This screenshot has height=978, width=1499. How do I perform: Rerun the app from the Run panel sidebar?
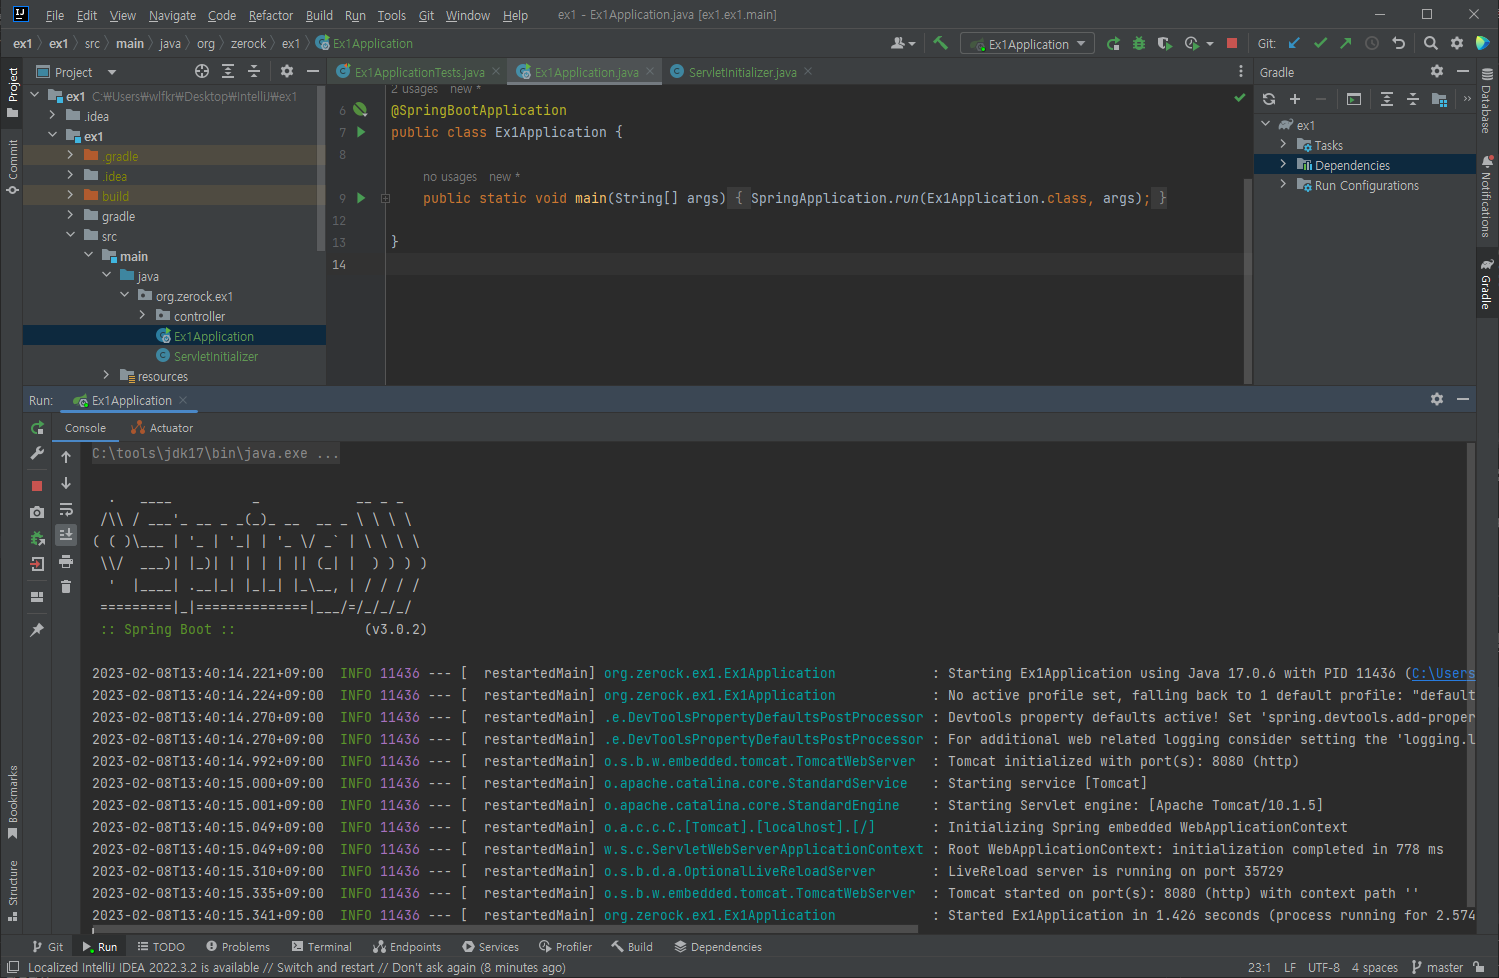[37, 427]
